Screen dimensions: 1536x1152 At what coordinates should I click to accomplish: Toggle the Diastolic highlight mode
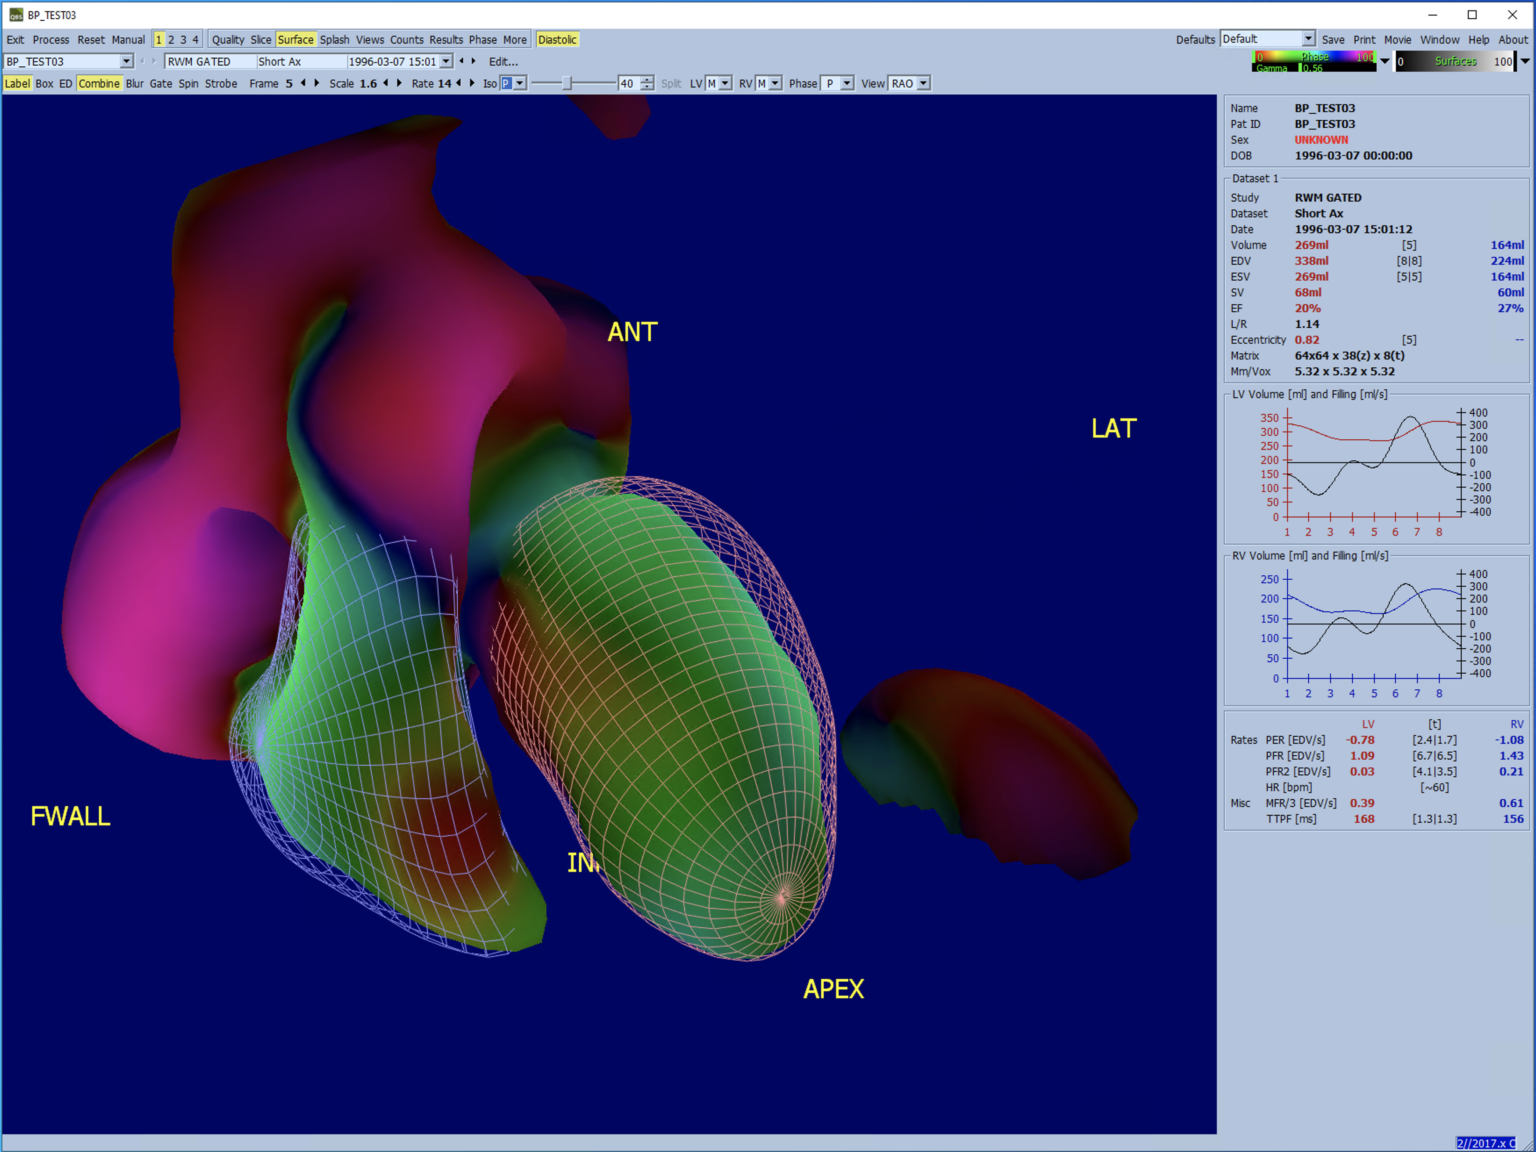(557, 40)
